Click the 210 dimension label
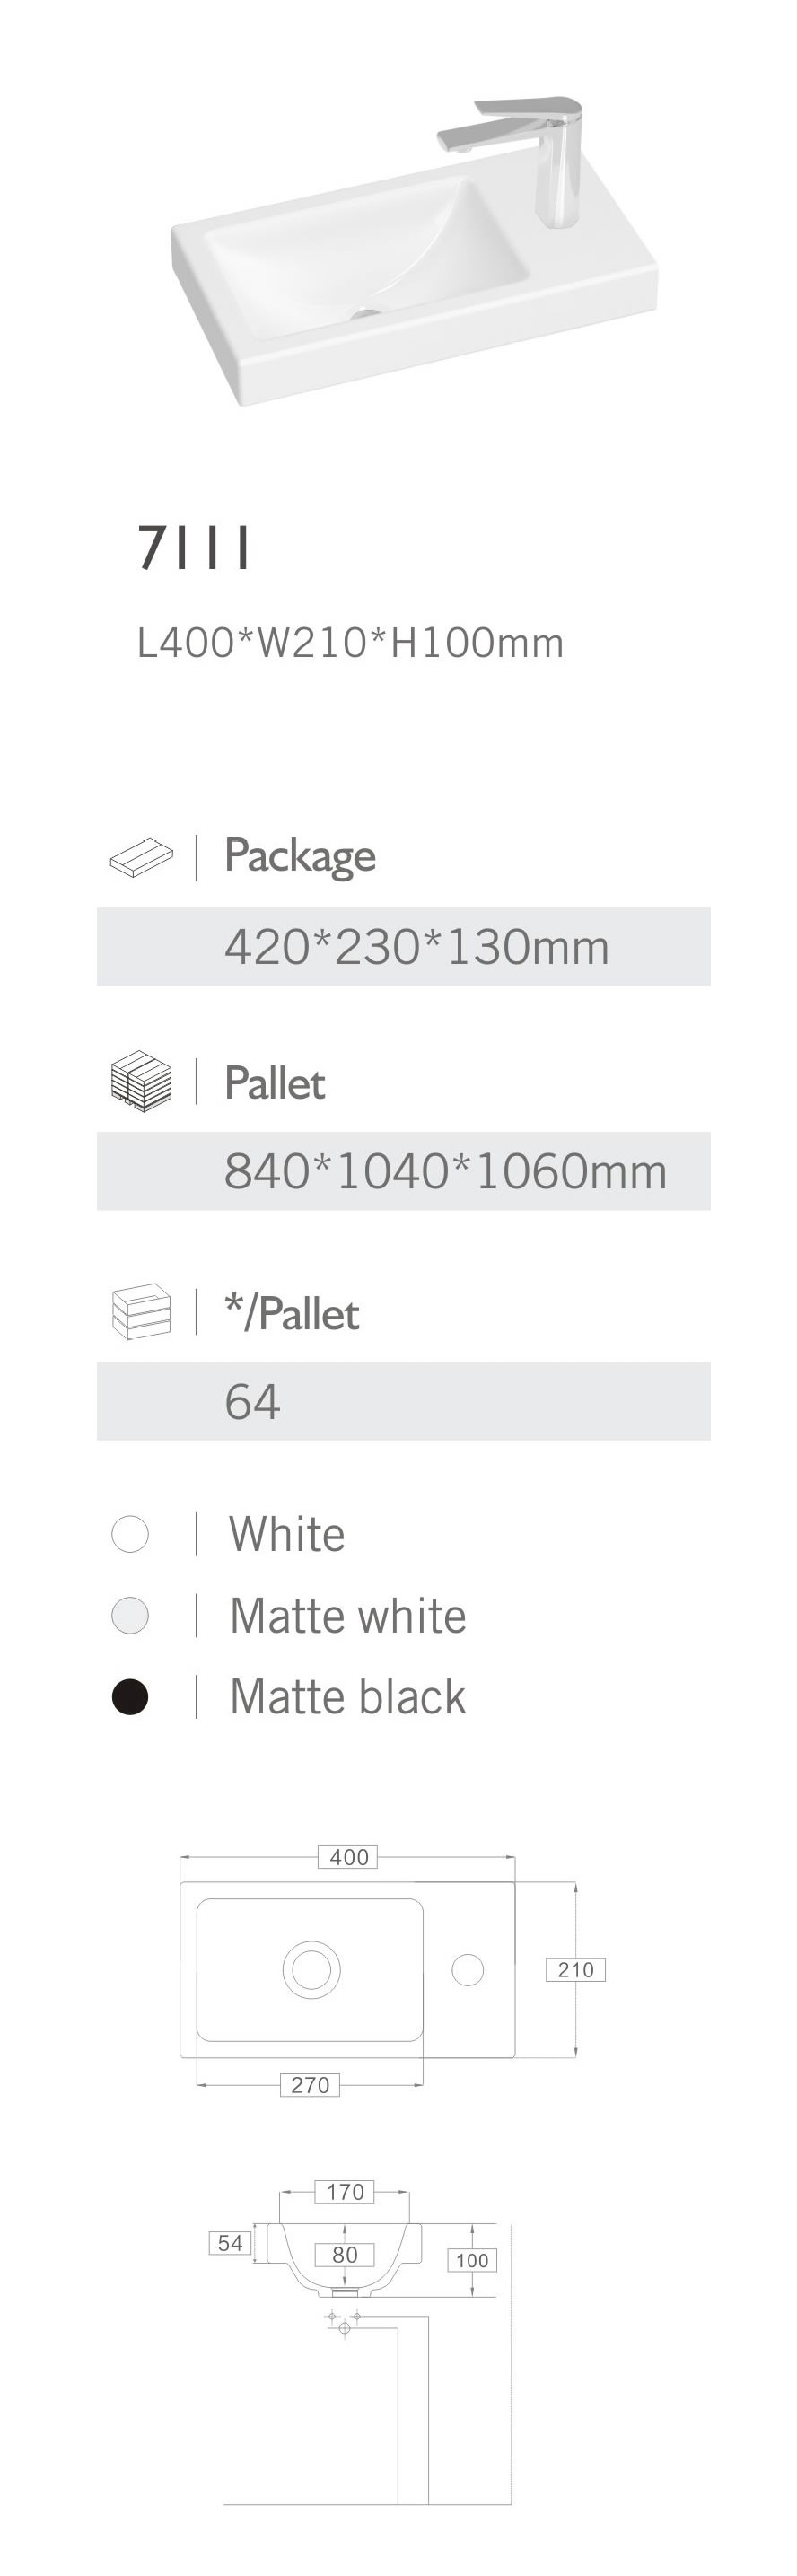 point(575,1970)
